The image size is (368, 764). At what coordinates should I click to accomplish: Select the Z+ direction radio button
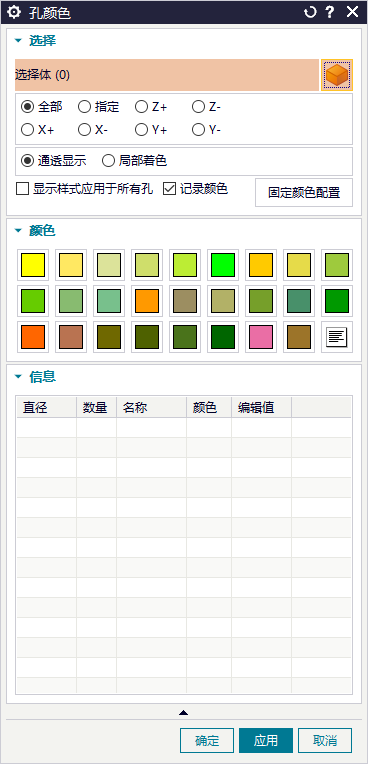click(x=141, y=107)
